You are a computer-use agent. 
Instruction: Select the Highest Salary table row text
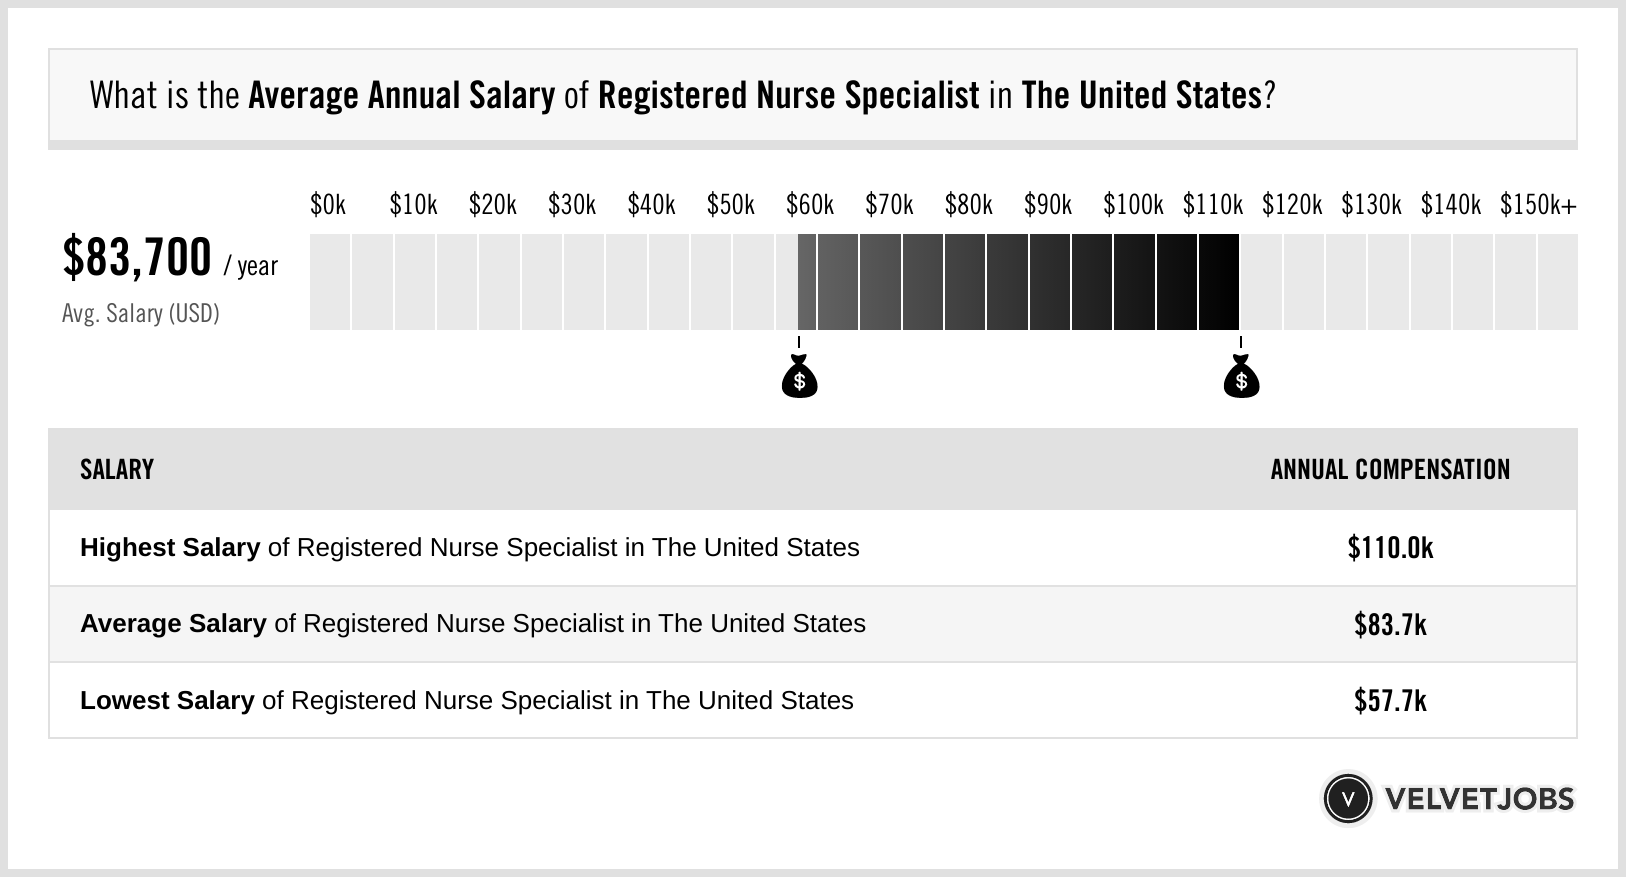469,548
